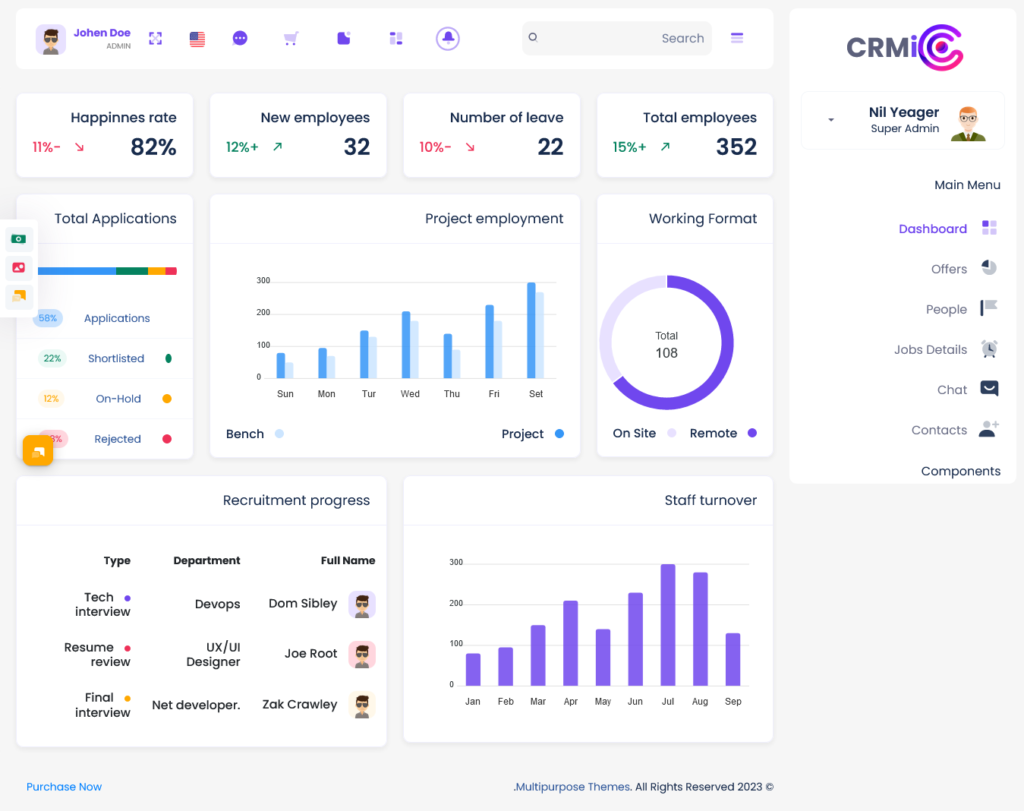Image resolution: width=1024 pixels, height=811 pixels.
Task: Click the Jobs Details alarm clock icon
Action: [x=989, y=348]
